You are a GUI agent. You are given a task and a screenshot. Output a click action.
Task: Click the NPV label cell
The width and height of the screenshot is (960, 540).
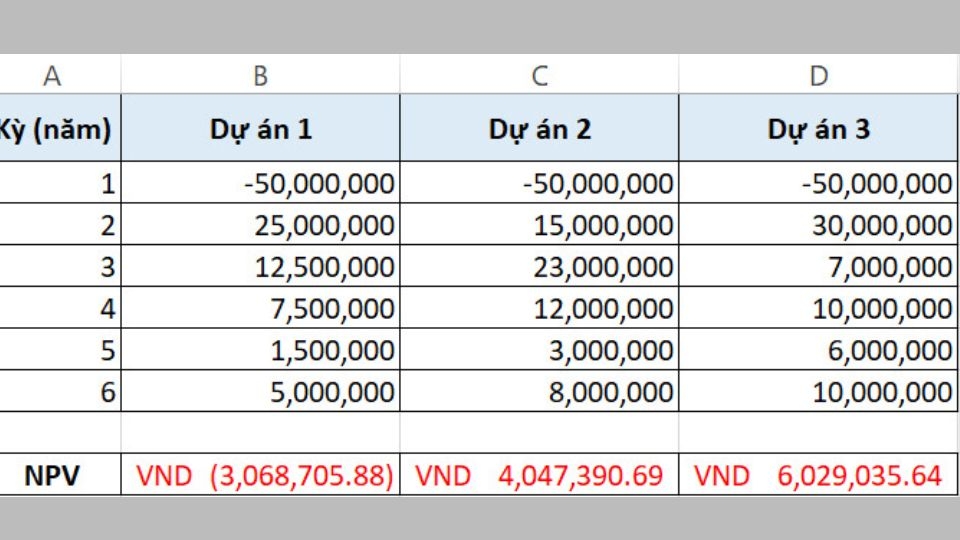[60, 474]
